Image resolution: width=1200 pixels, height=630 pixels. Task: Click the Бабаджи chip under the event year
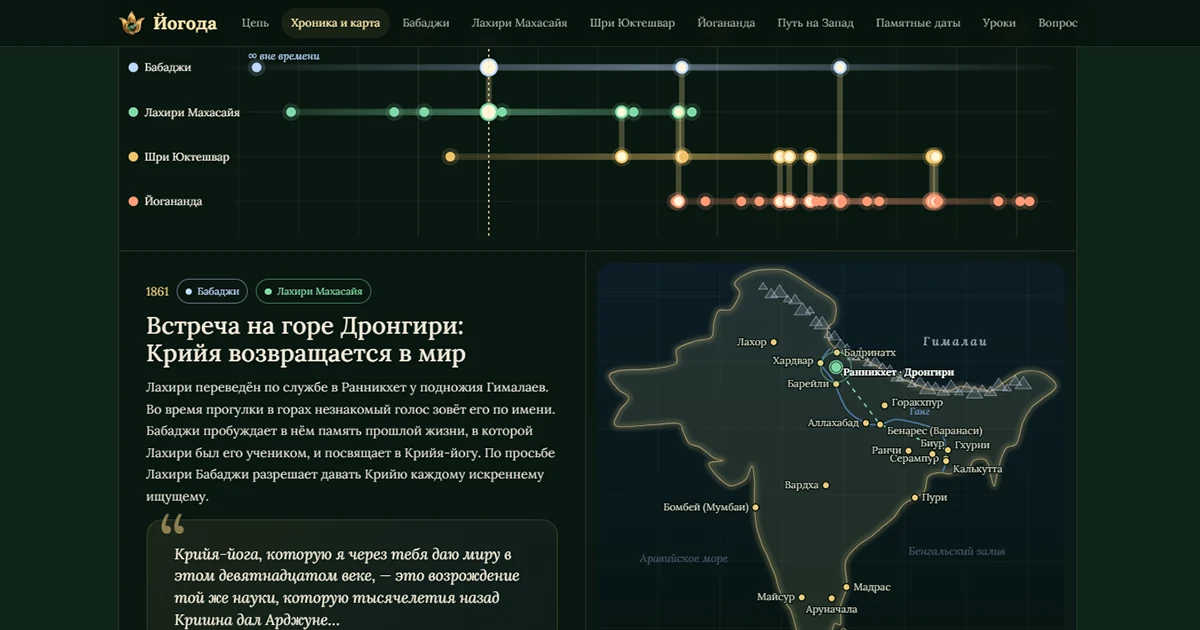(212, 291)
